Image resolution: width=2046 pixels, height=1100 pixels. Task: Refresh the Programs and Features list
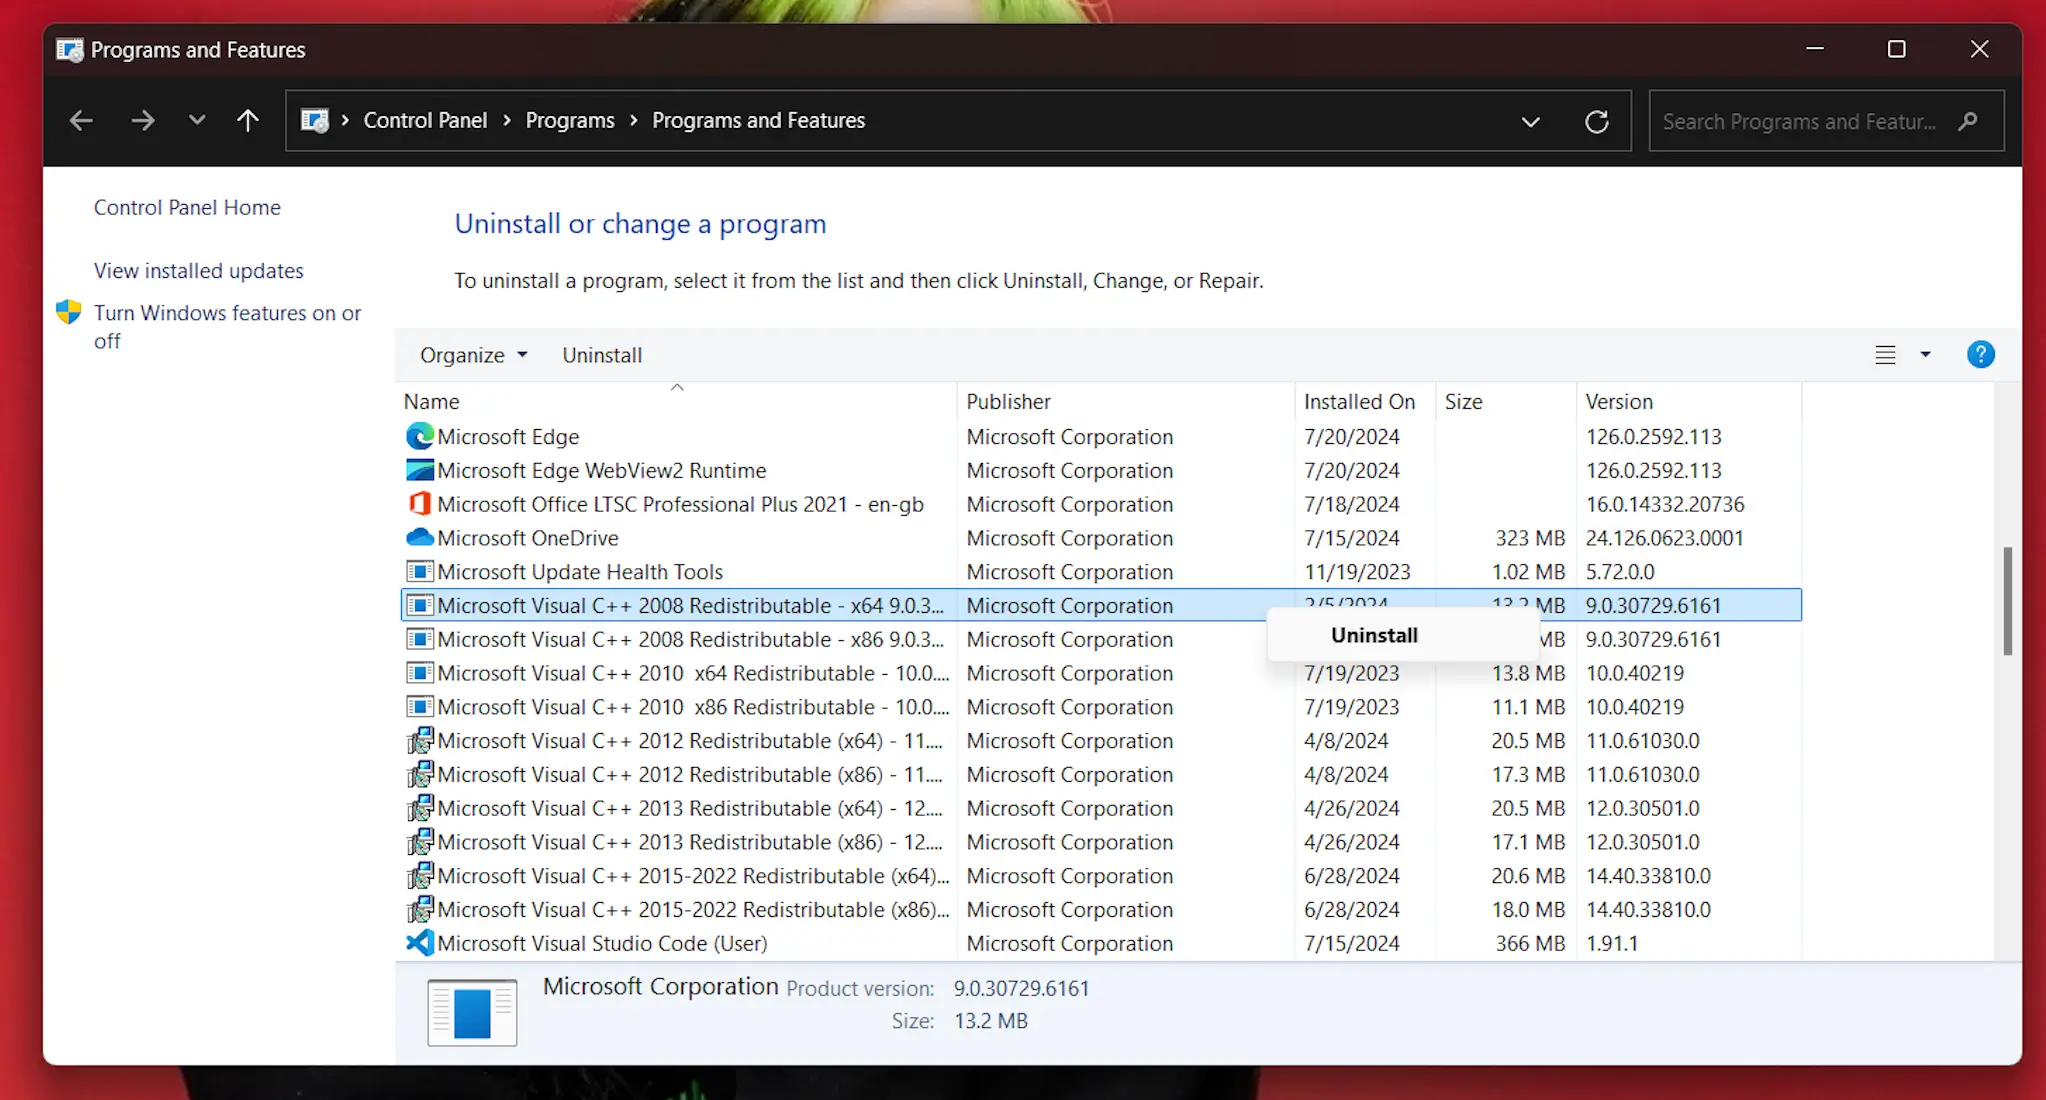point(1597,122)
